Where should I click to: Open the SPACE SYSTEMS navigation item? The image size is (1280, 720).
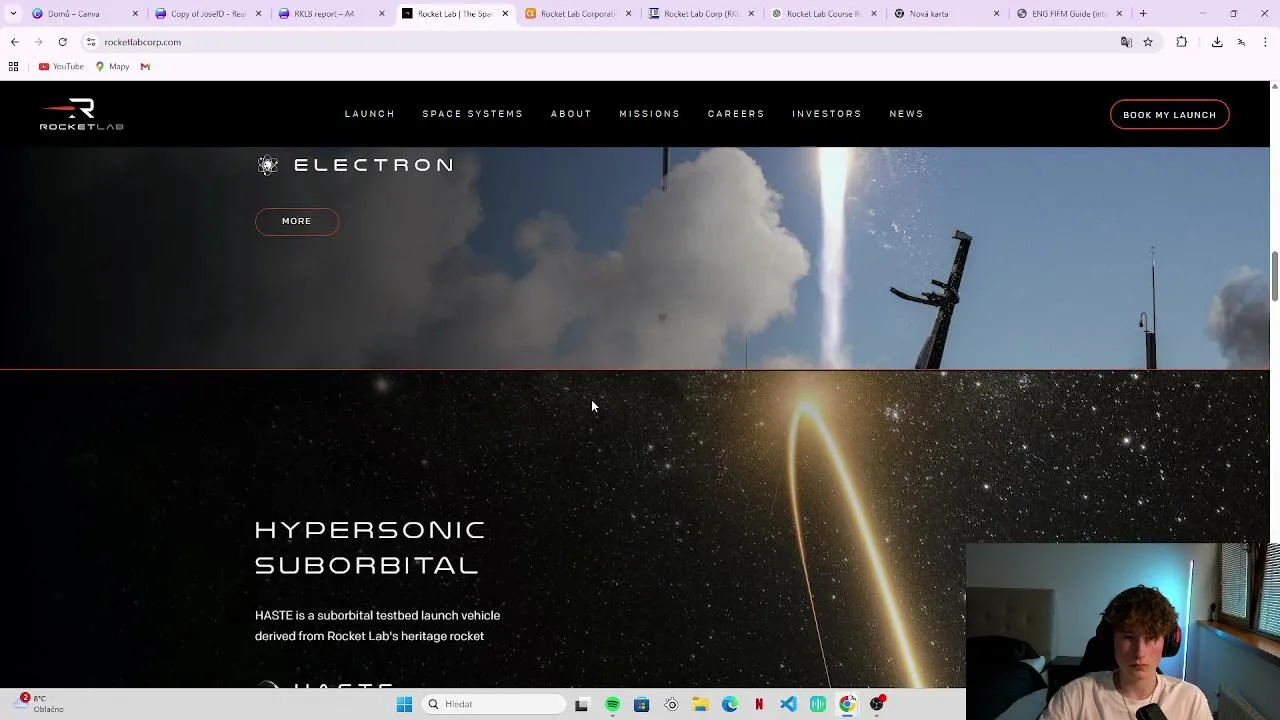point(473,114)
